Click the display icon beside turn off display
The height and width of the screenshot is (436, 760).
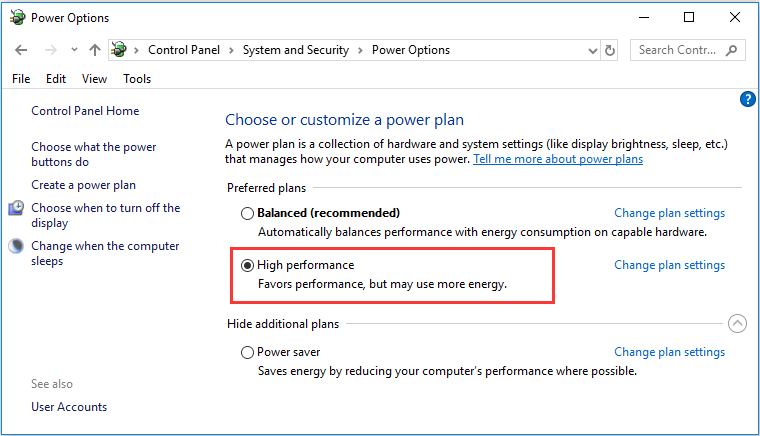(x=16, y=208)
